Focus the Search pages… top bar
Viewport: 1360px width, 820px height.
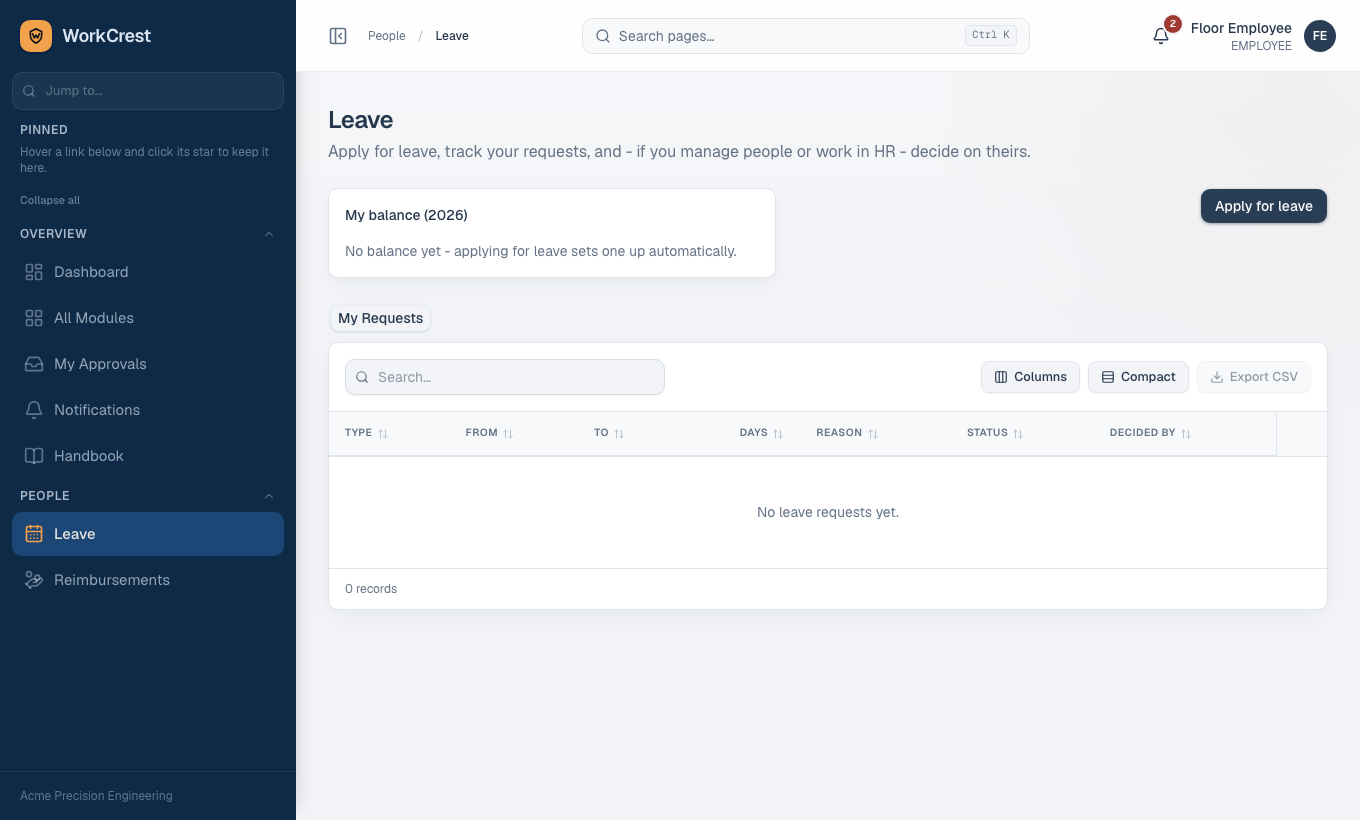(x=806, y=36)
